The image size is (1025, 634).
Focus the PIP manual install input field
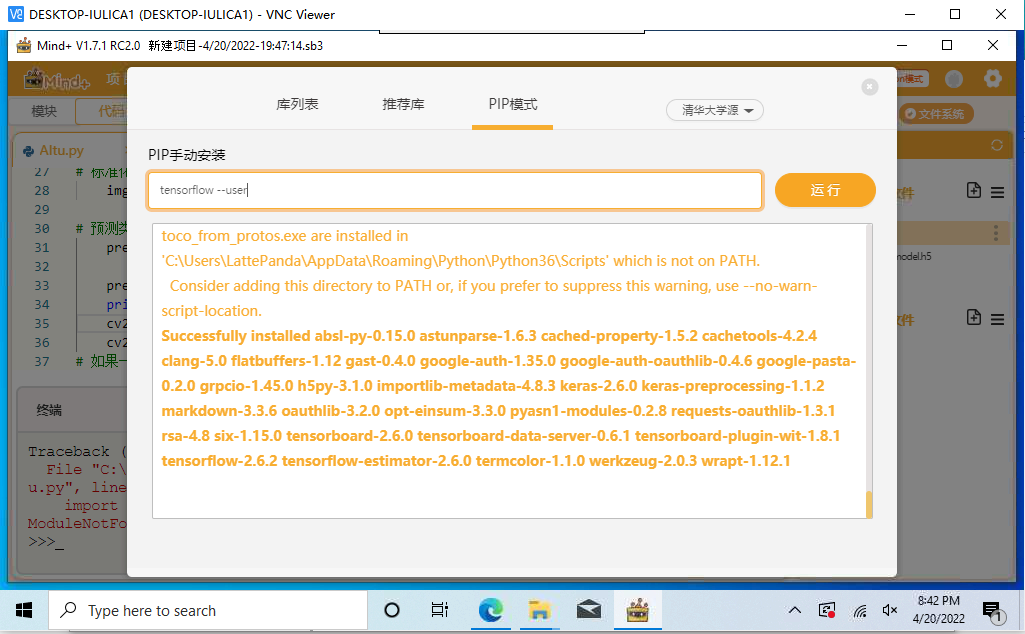(x=455, y=190)
